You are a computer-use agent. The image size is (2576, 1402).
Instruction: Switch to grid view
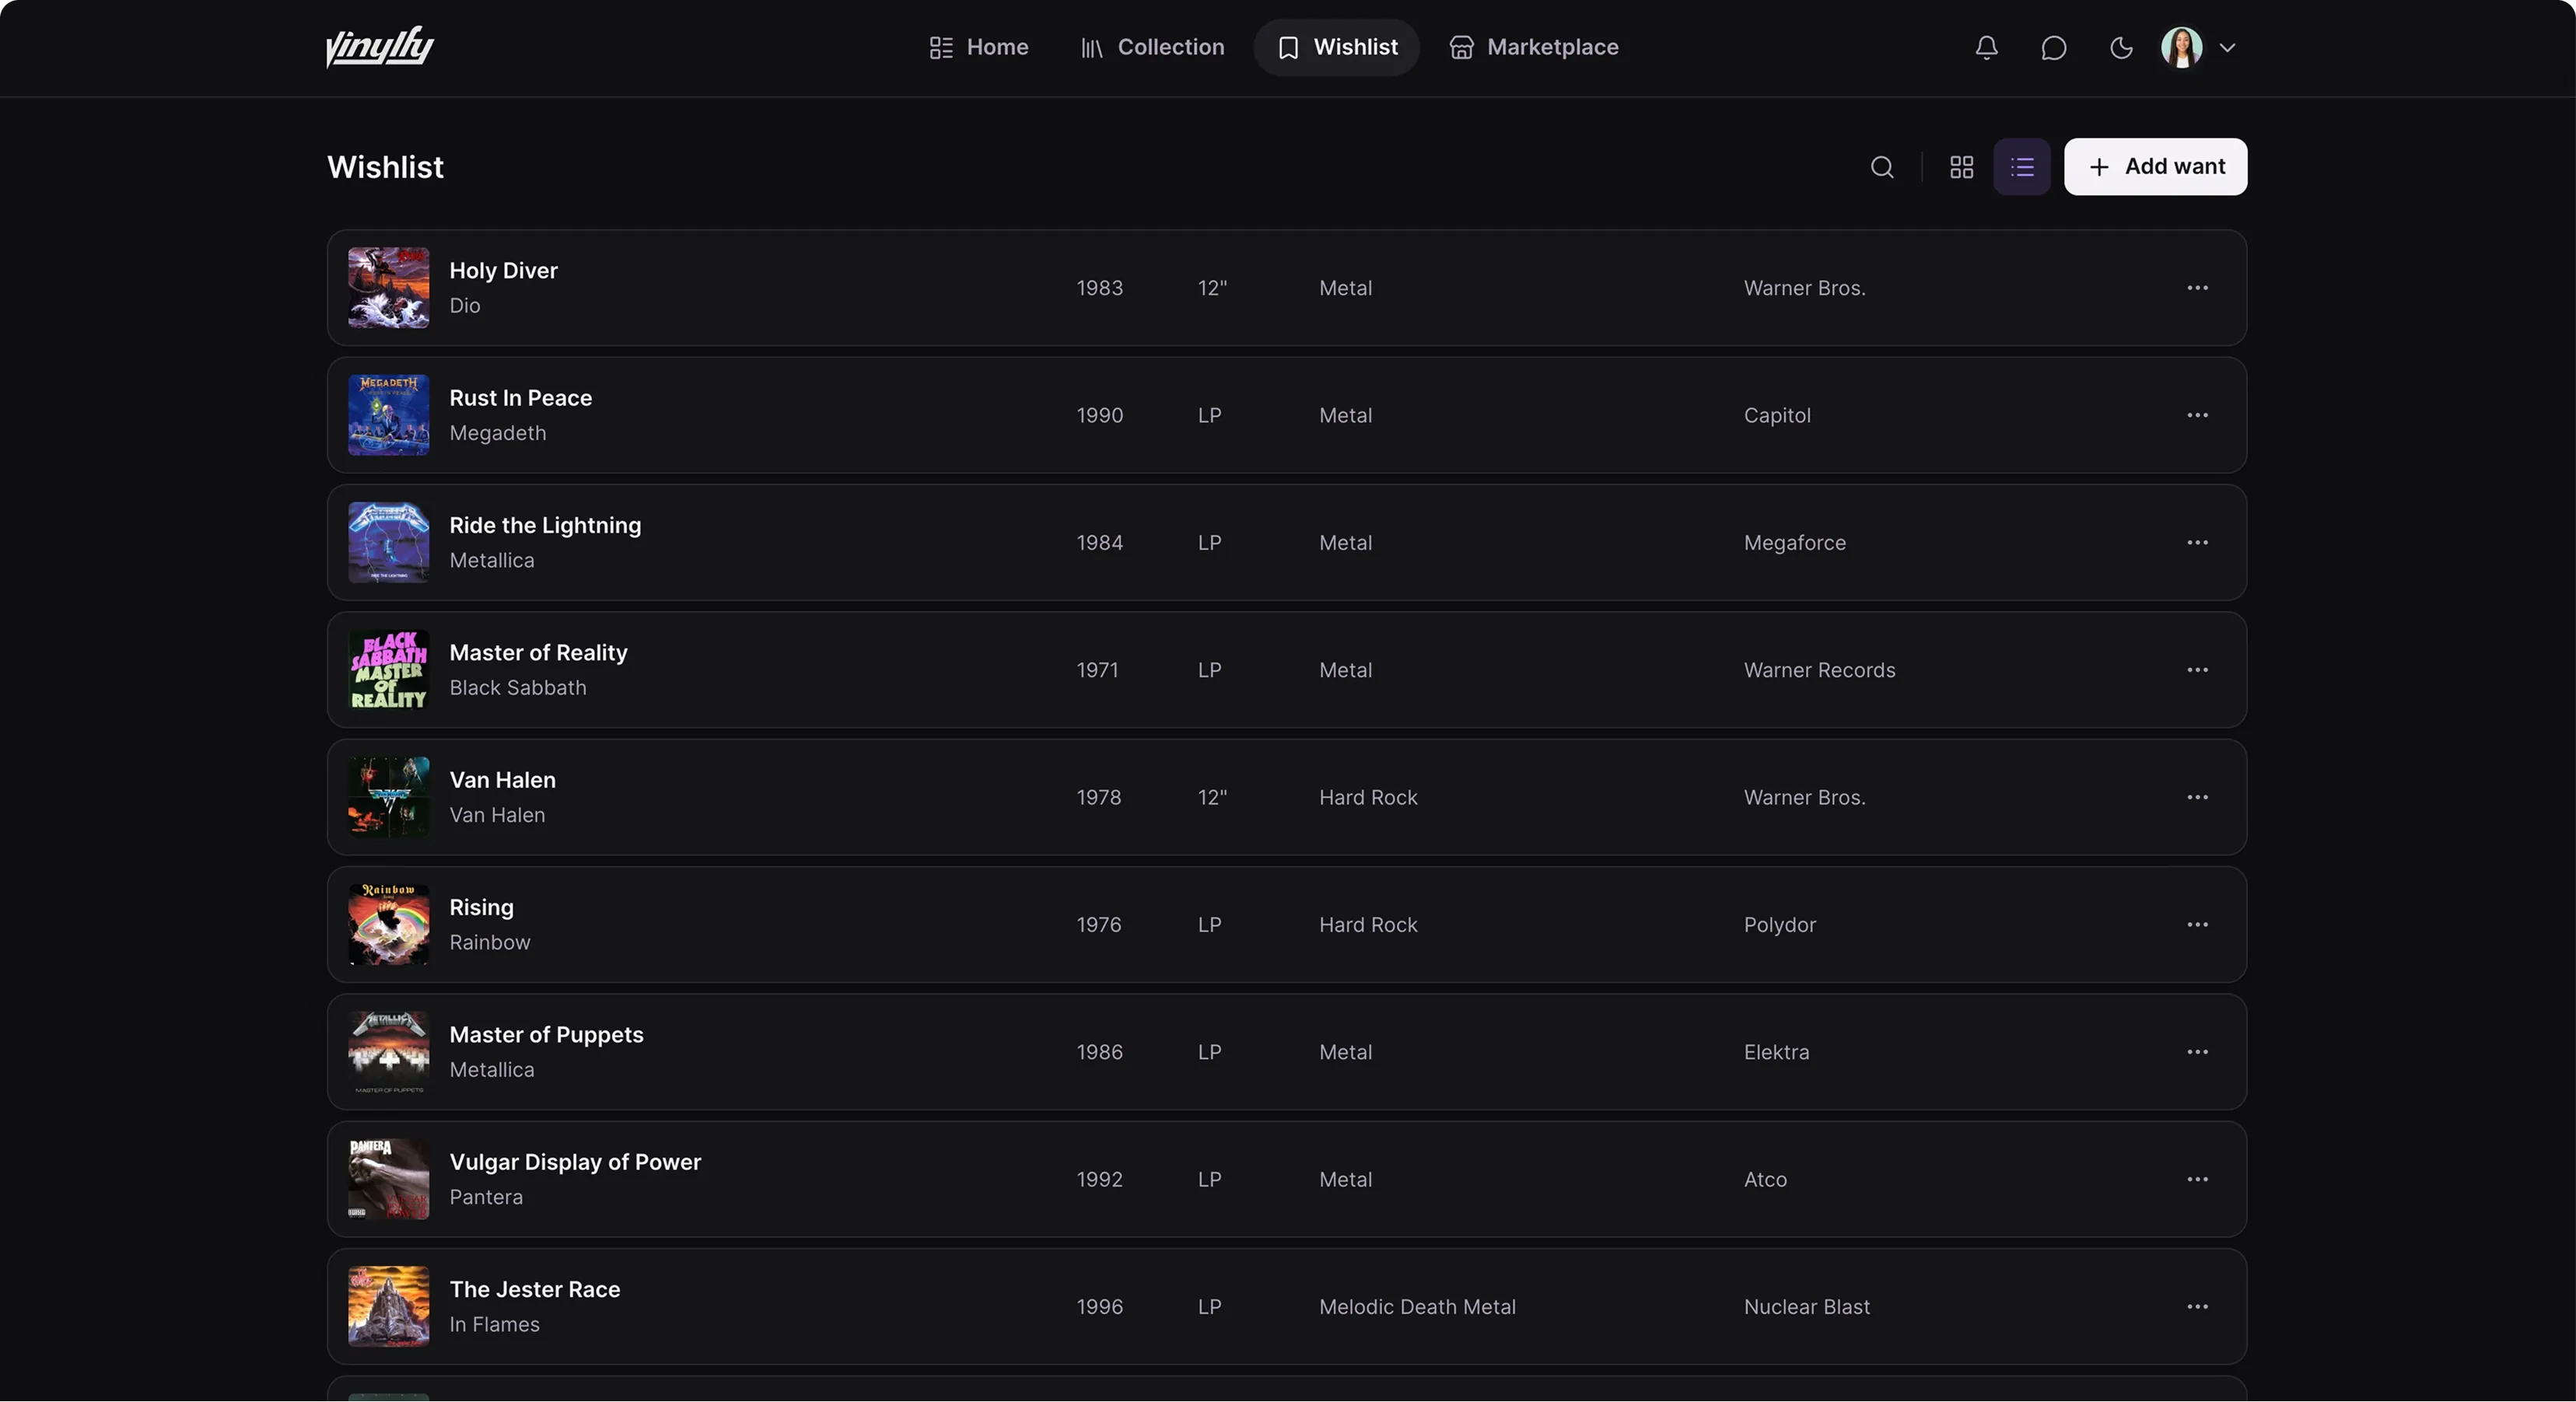click(1961, 167)
